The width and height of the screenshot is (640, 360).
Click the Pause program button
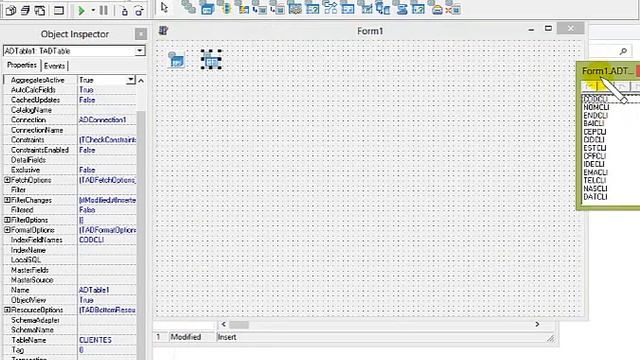point(104,10)
